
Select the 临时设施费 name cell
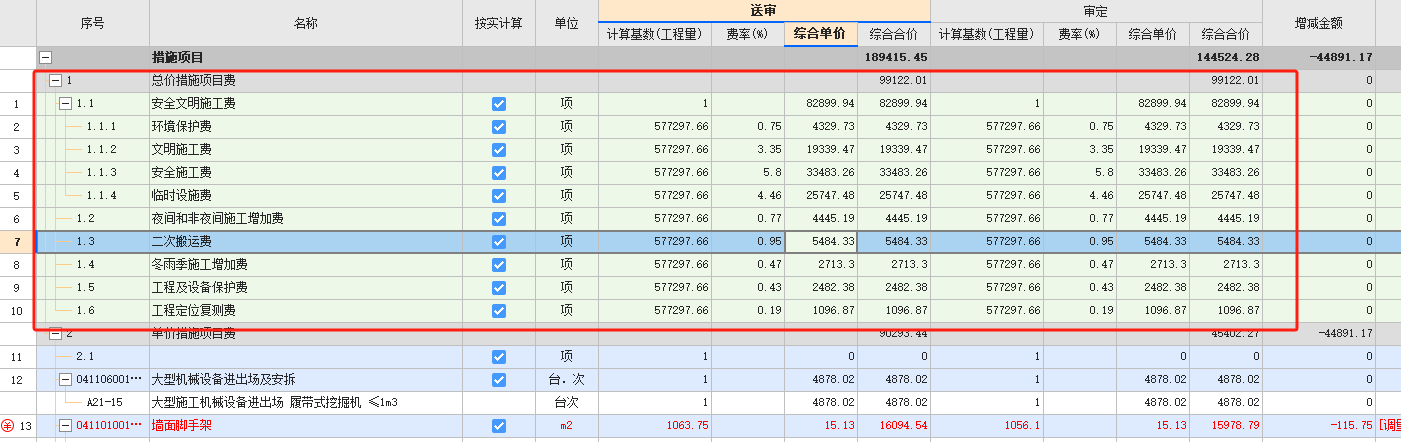(306, 195)
